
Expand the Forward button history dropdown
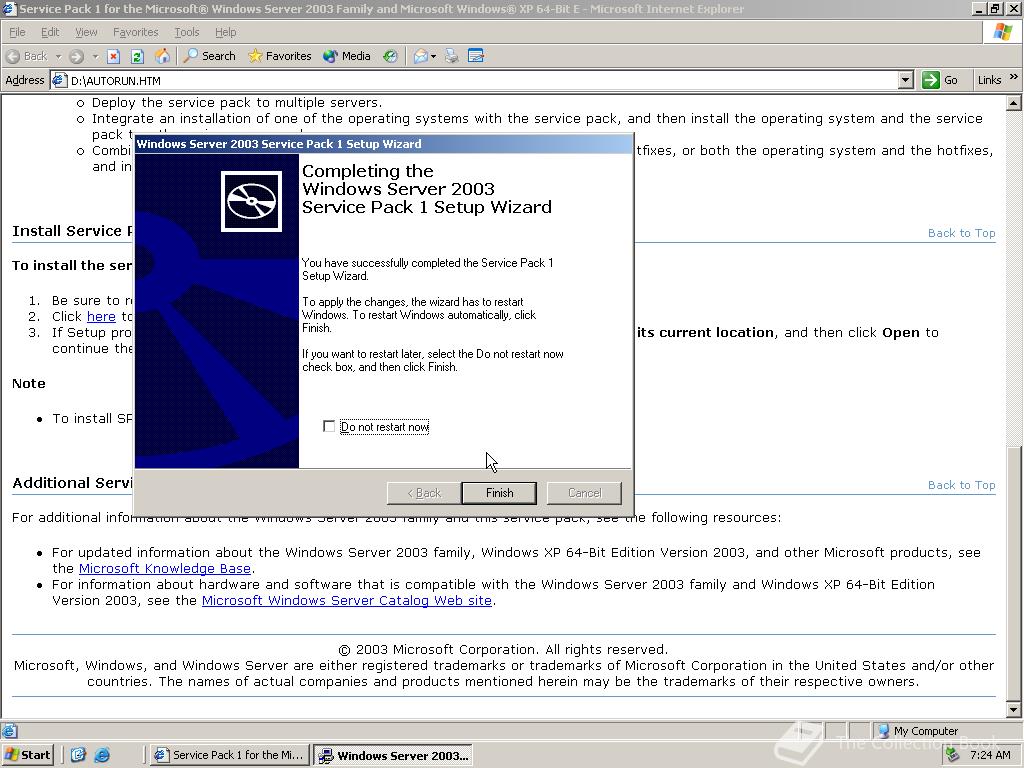tap(95, 56)
